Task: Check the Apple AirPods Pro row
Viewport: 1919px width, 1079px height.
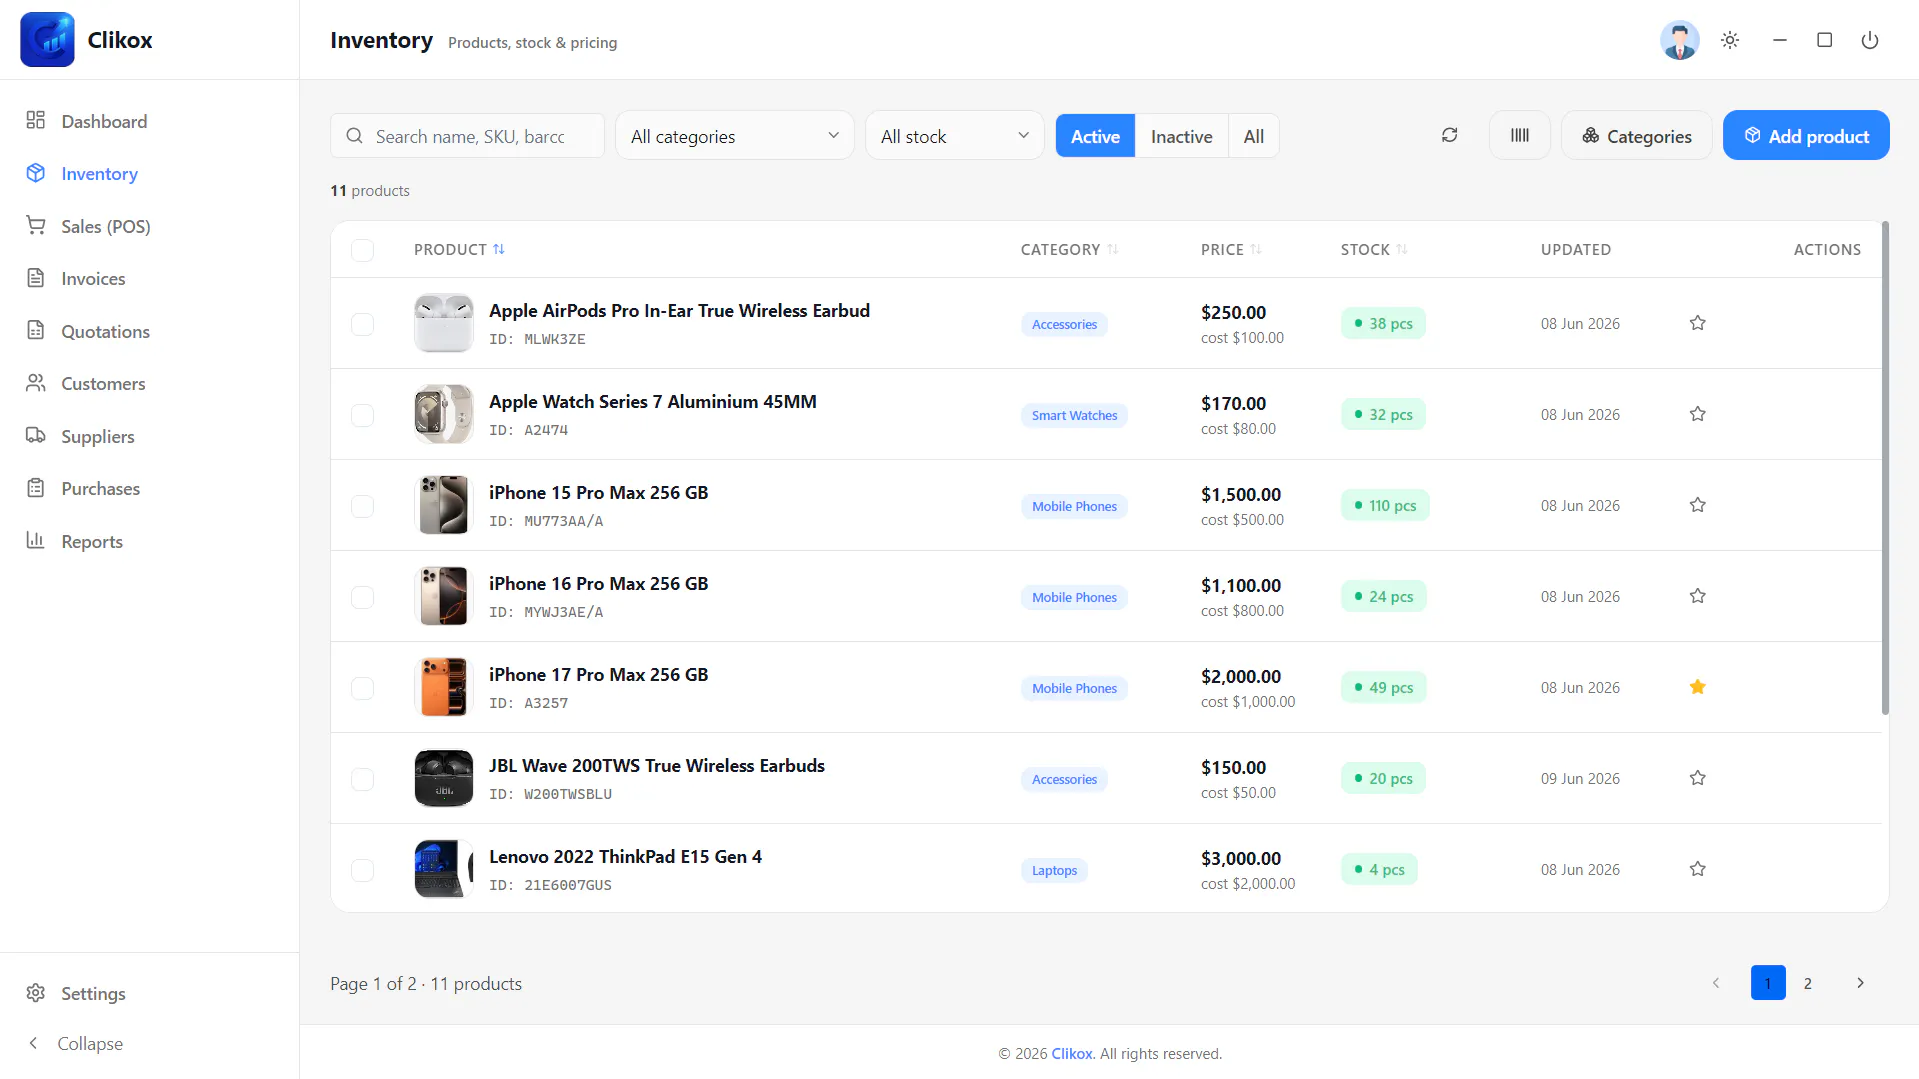Action: click(x=363, y=324)
